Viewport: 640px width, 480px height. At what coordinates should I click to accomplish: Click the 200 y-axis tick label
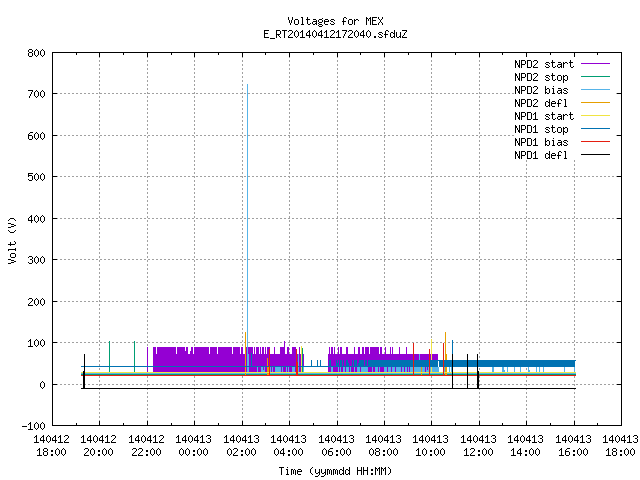pos(36,302)
